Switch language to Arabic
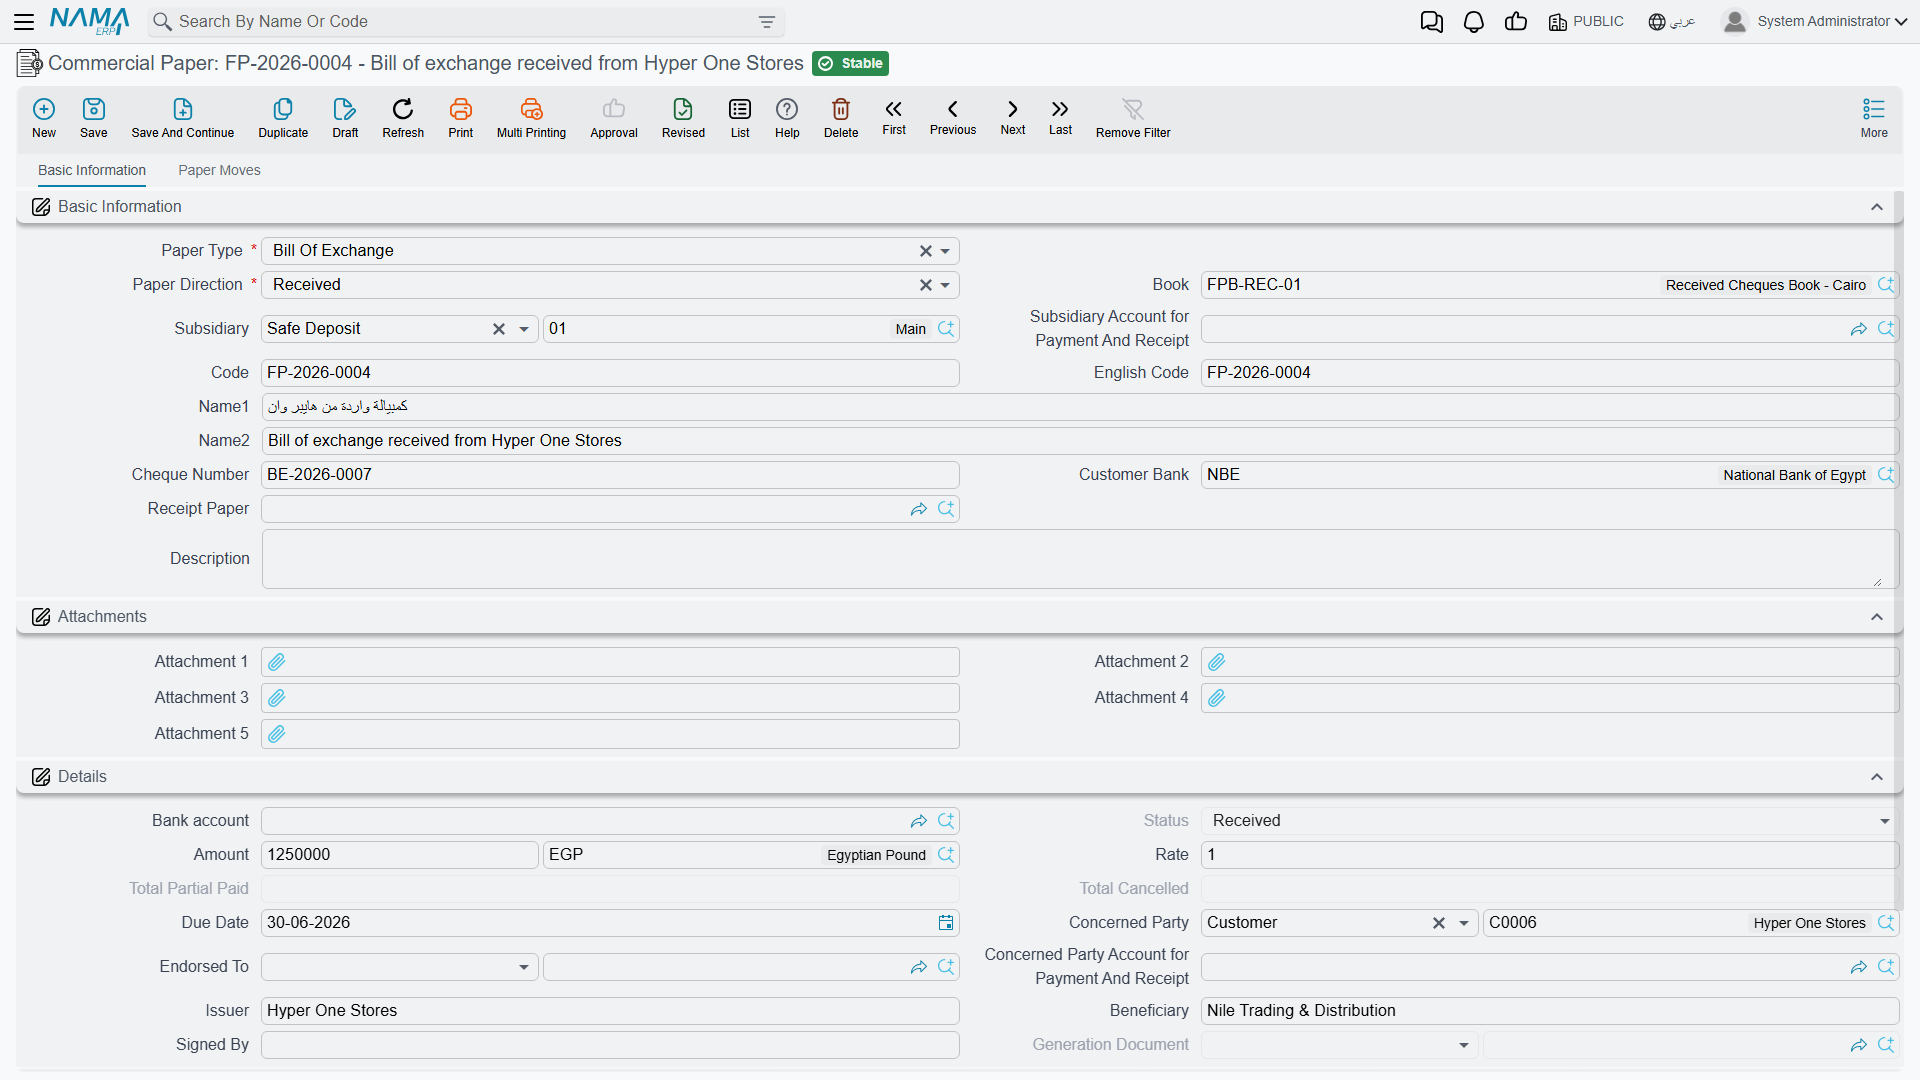1920x1080 pixels. coord(1672,22)
